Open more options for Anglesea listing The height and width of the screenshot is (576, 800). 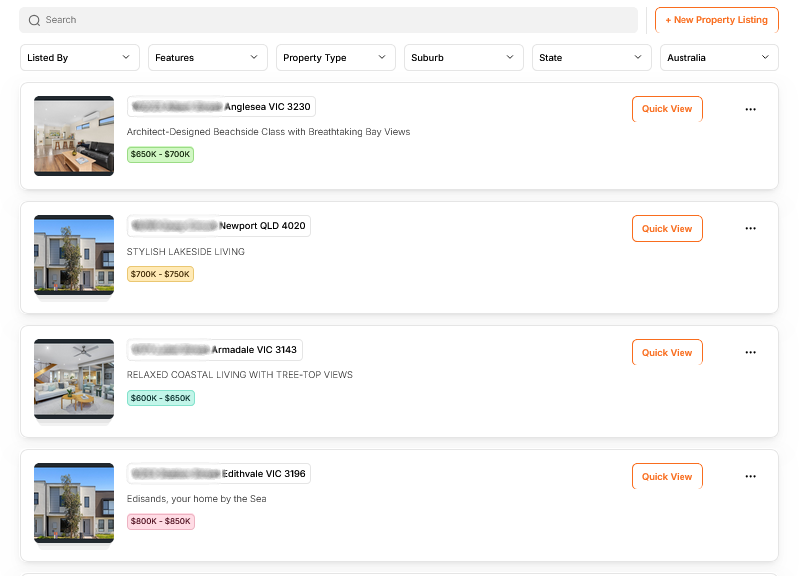click(750, 109)
